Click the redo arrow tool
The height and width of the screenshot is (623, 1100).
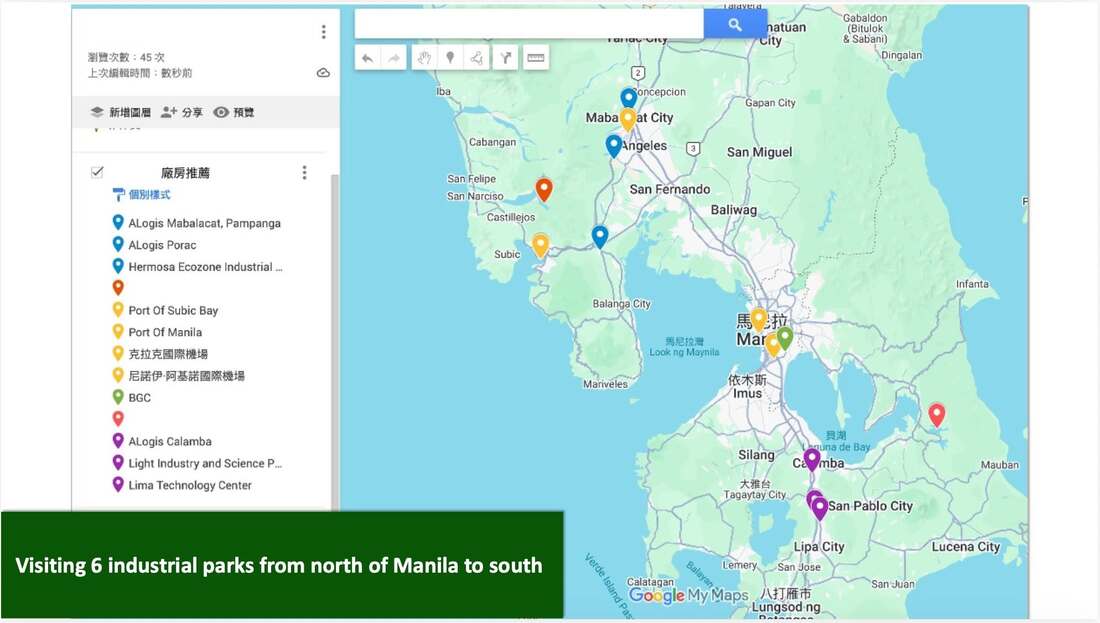(x=394, y=58)
